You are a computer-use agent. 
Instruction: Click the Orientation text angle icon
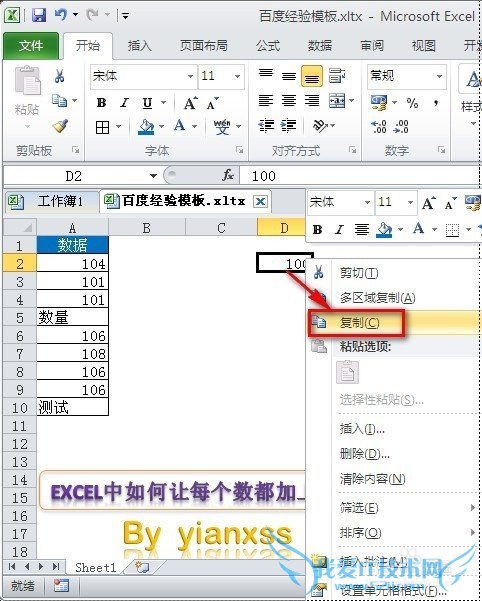(x=320, y=125)
